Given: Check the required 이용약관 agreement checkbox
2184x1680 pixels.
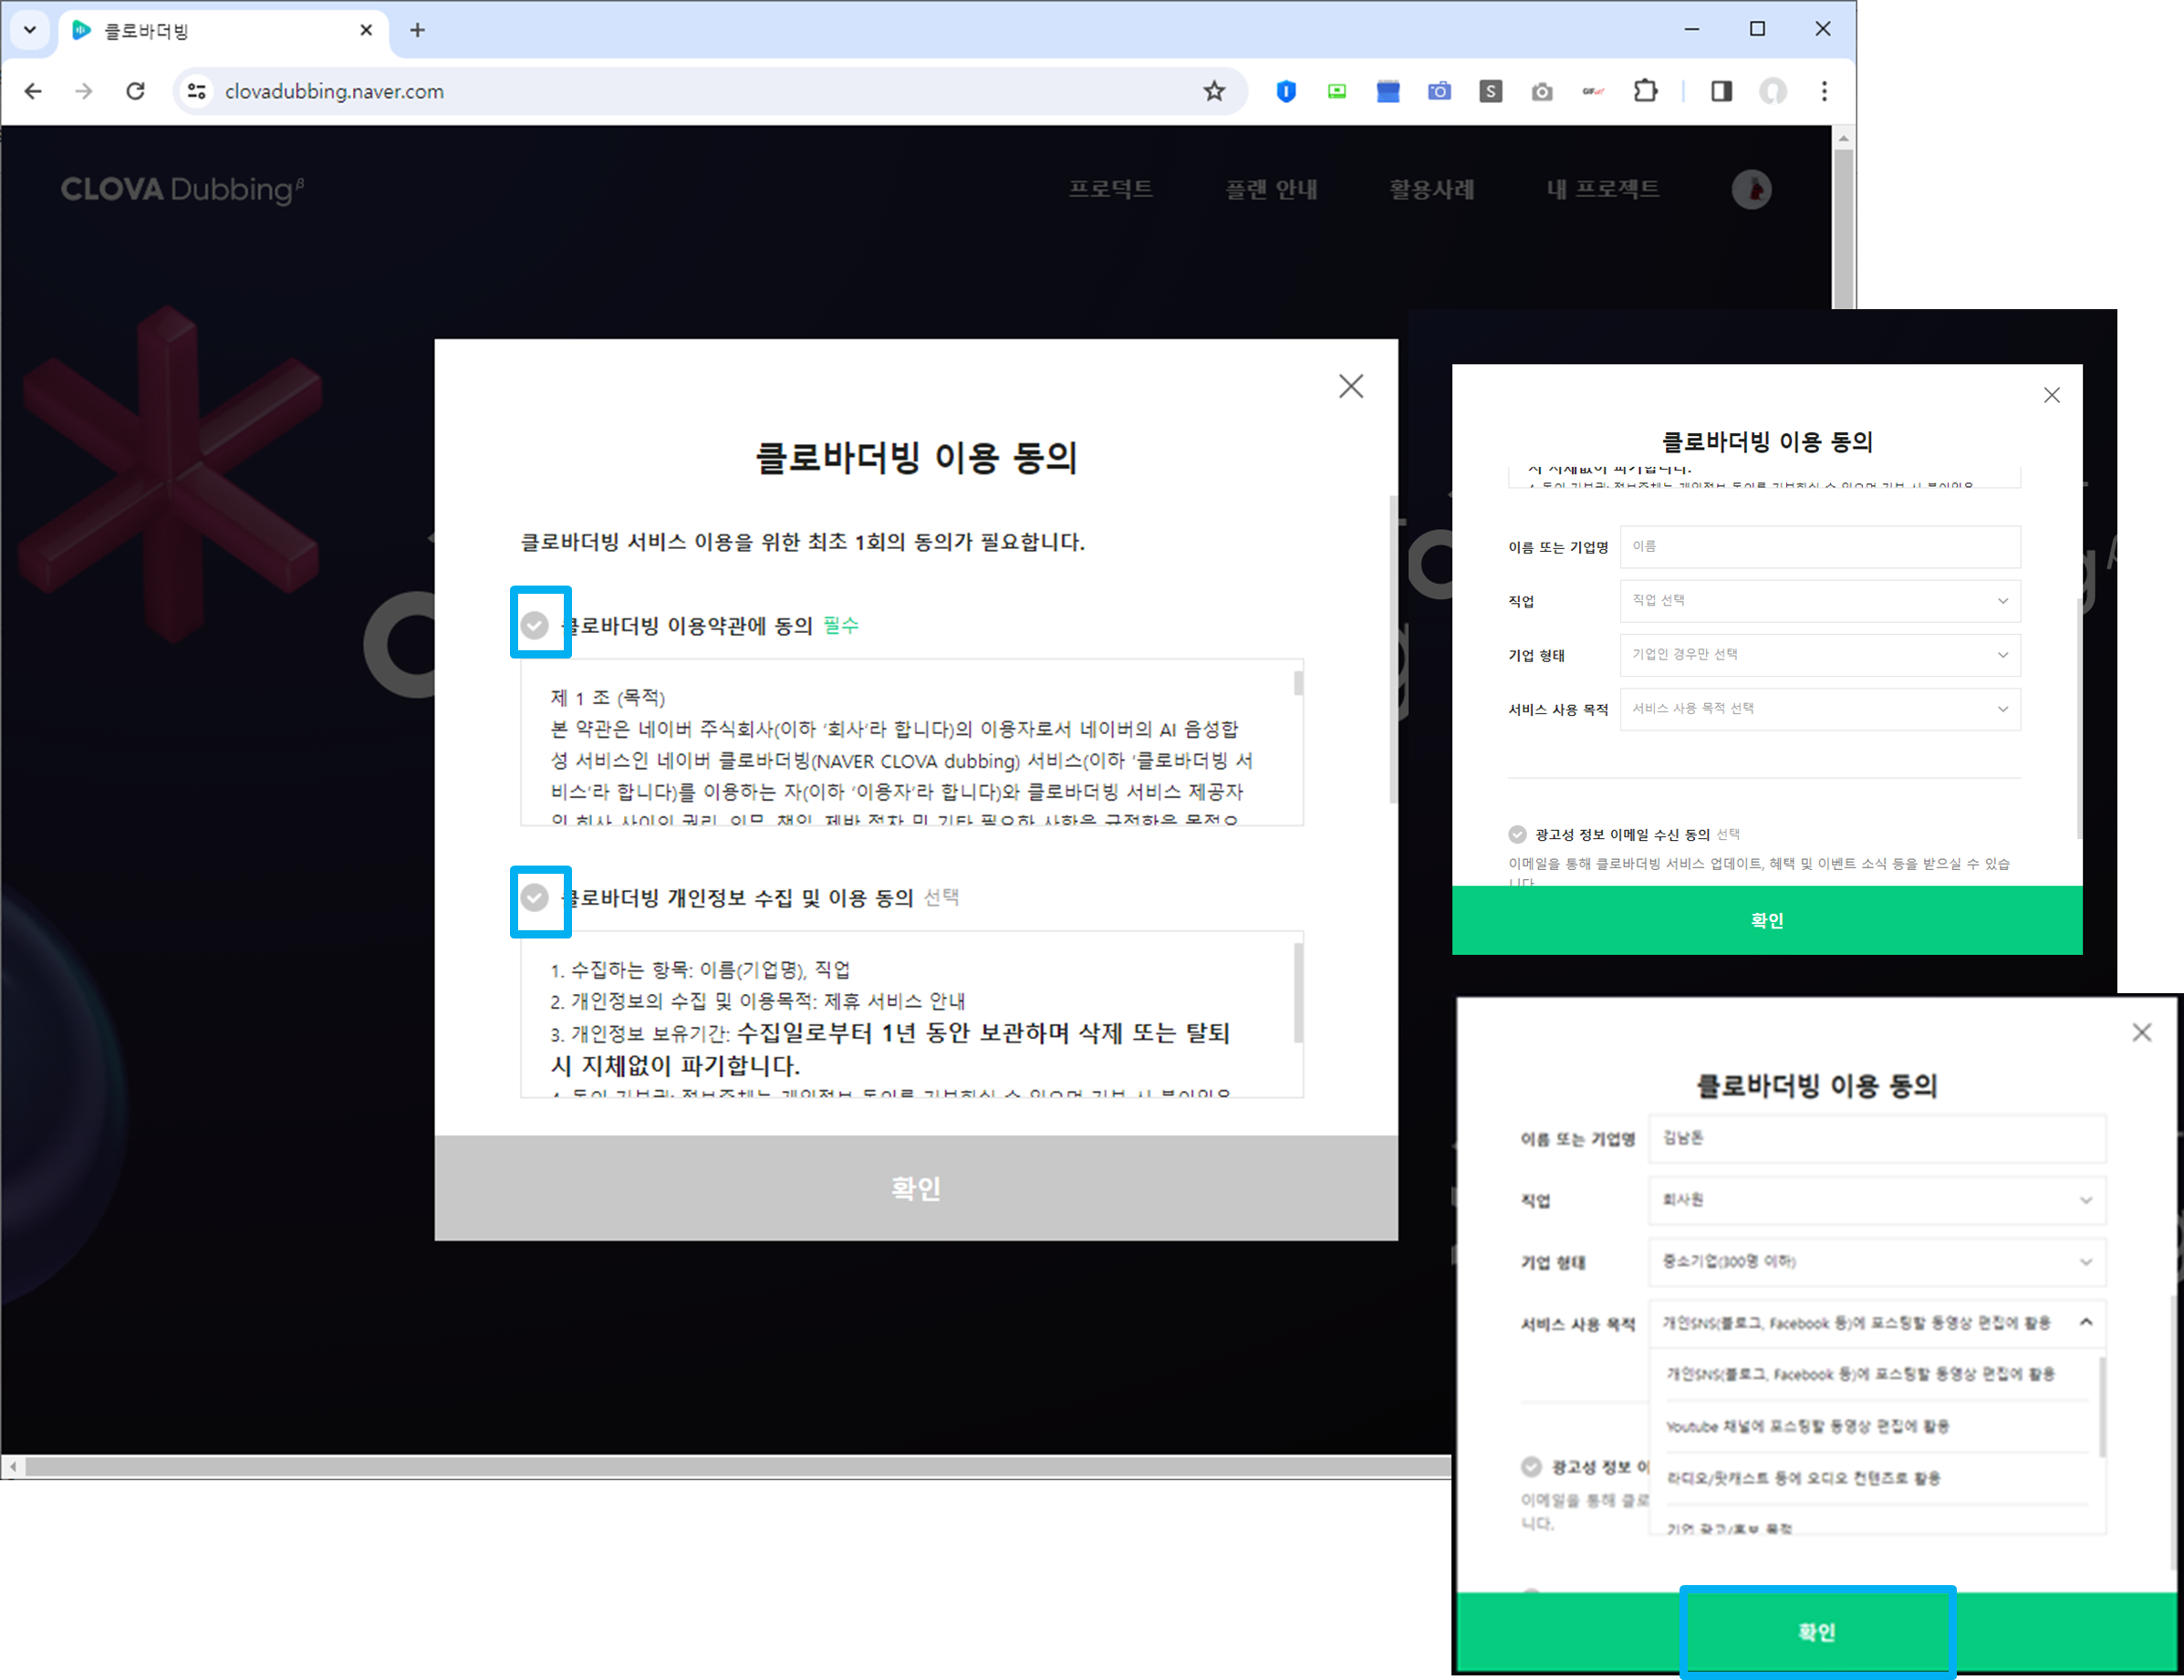Looking at the screenshot, I should (535, 625).
